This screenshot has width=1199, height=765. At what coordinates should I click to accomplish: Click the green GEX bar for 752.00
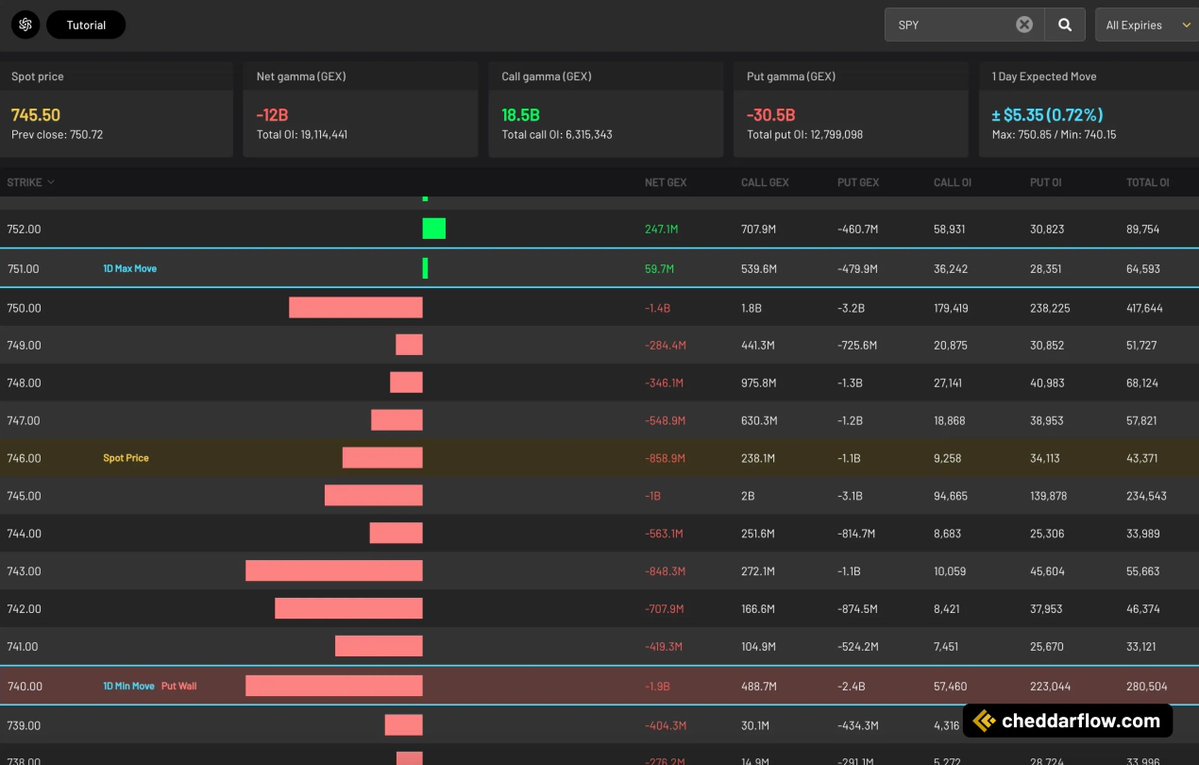[x=434, y=229]
